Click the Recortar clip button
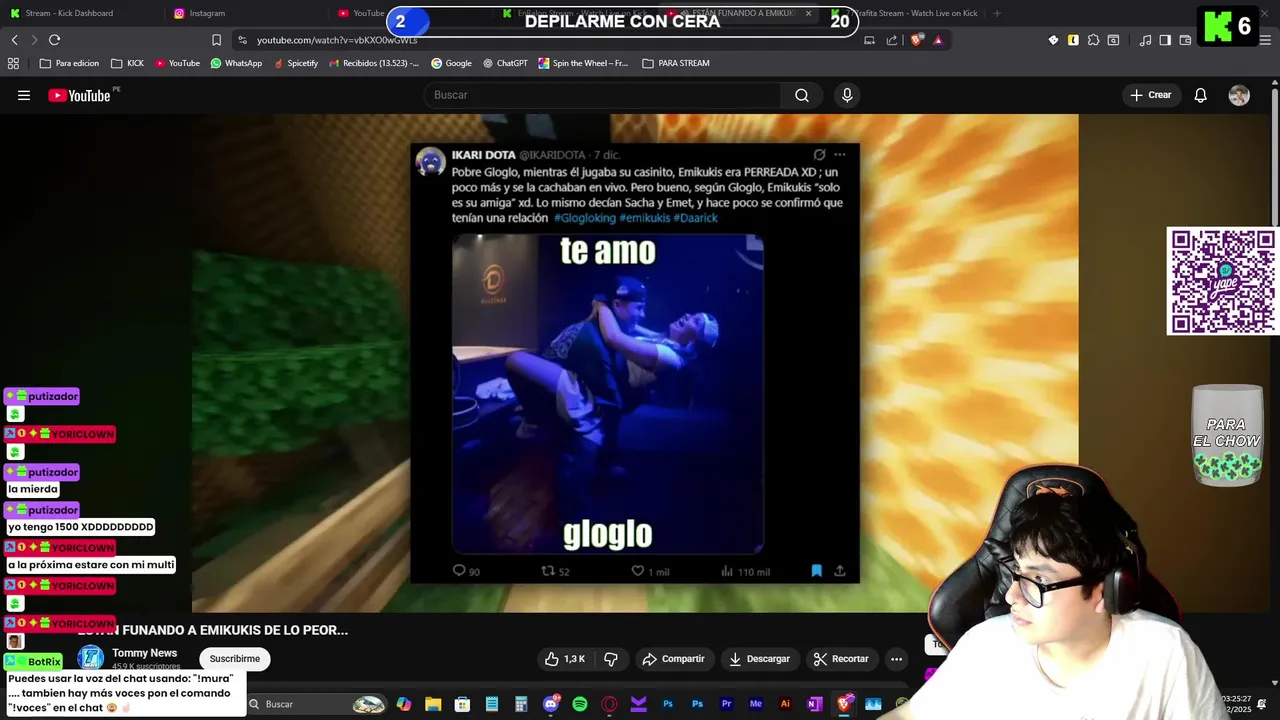This screenshot has width=1280, height=720. coord(841,659)
